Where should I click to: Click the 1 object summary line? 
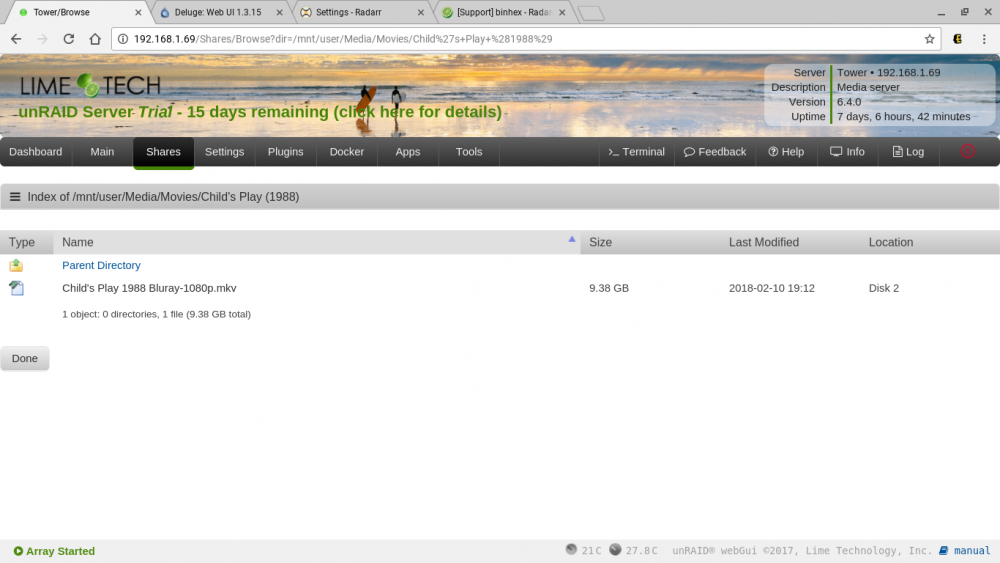[x=156, y=314]
